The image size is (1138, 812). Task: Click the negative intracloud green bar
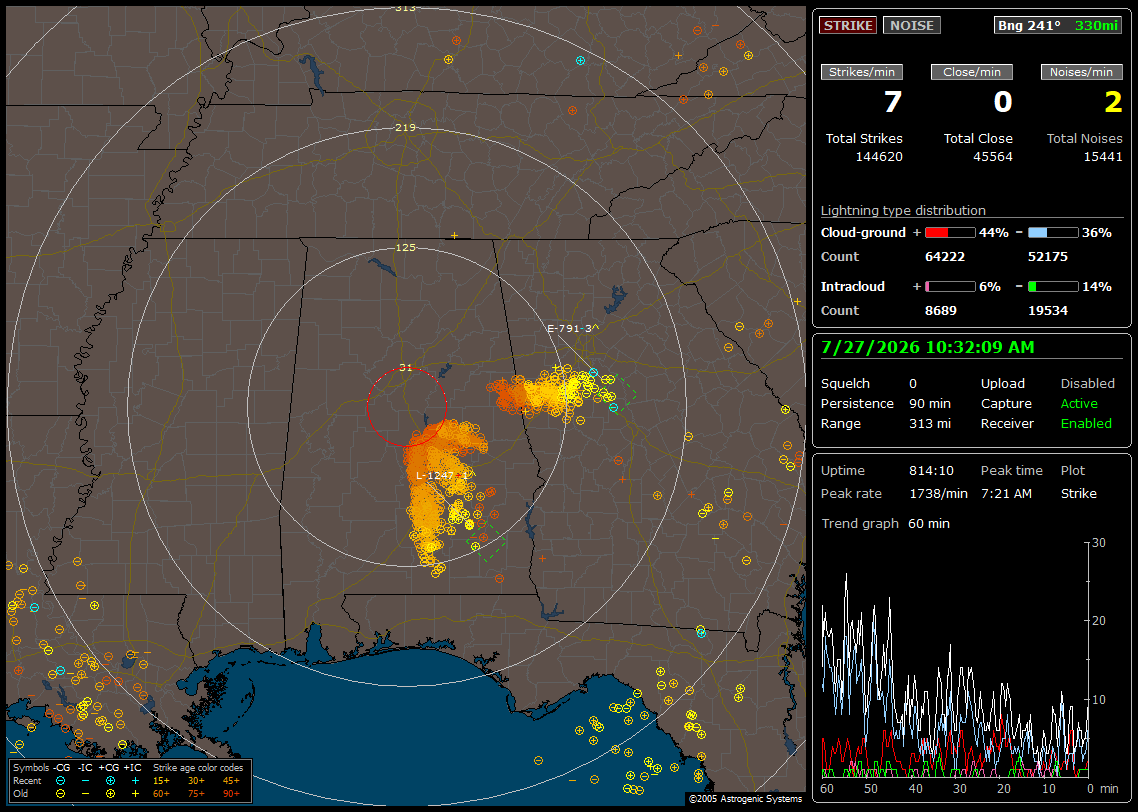coord(1052,287)
